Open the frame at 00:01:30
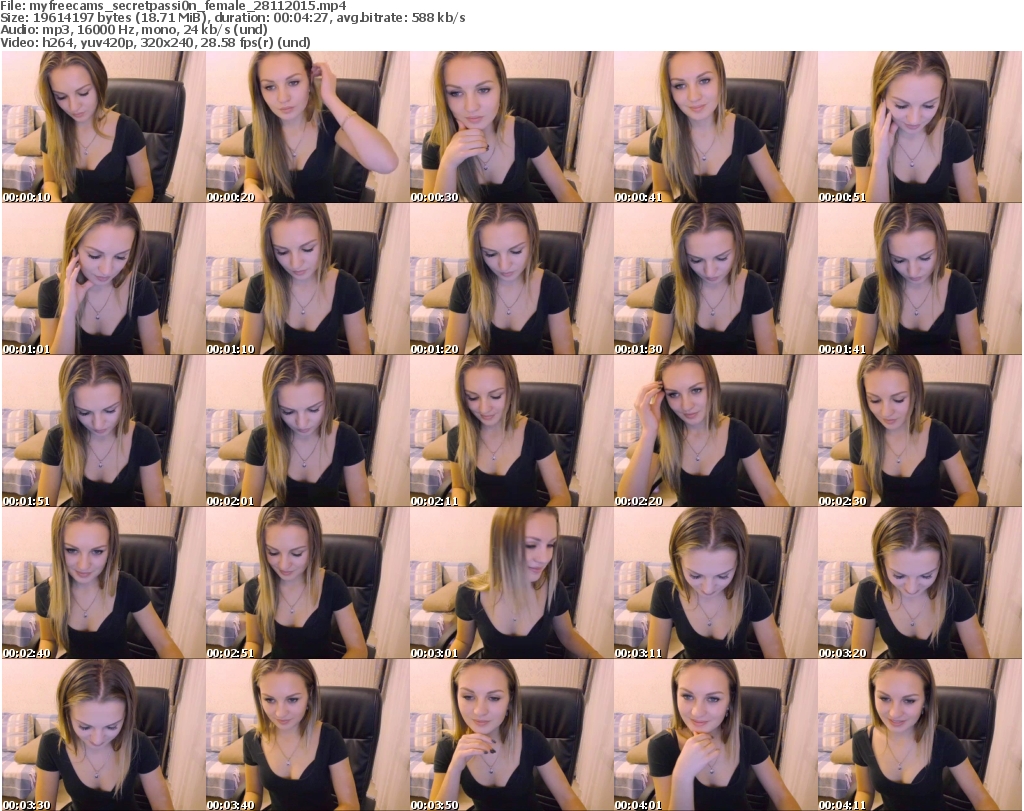1024x811 pixels. coord(716,279)
